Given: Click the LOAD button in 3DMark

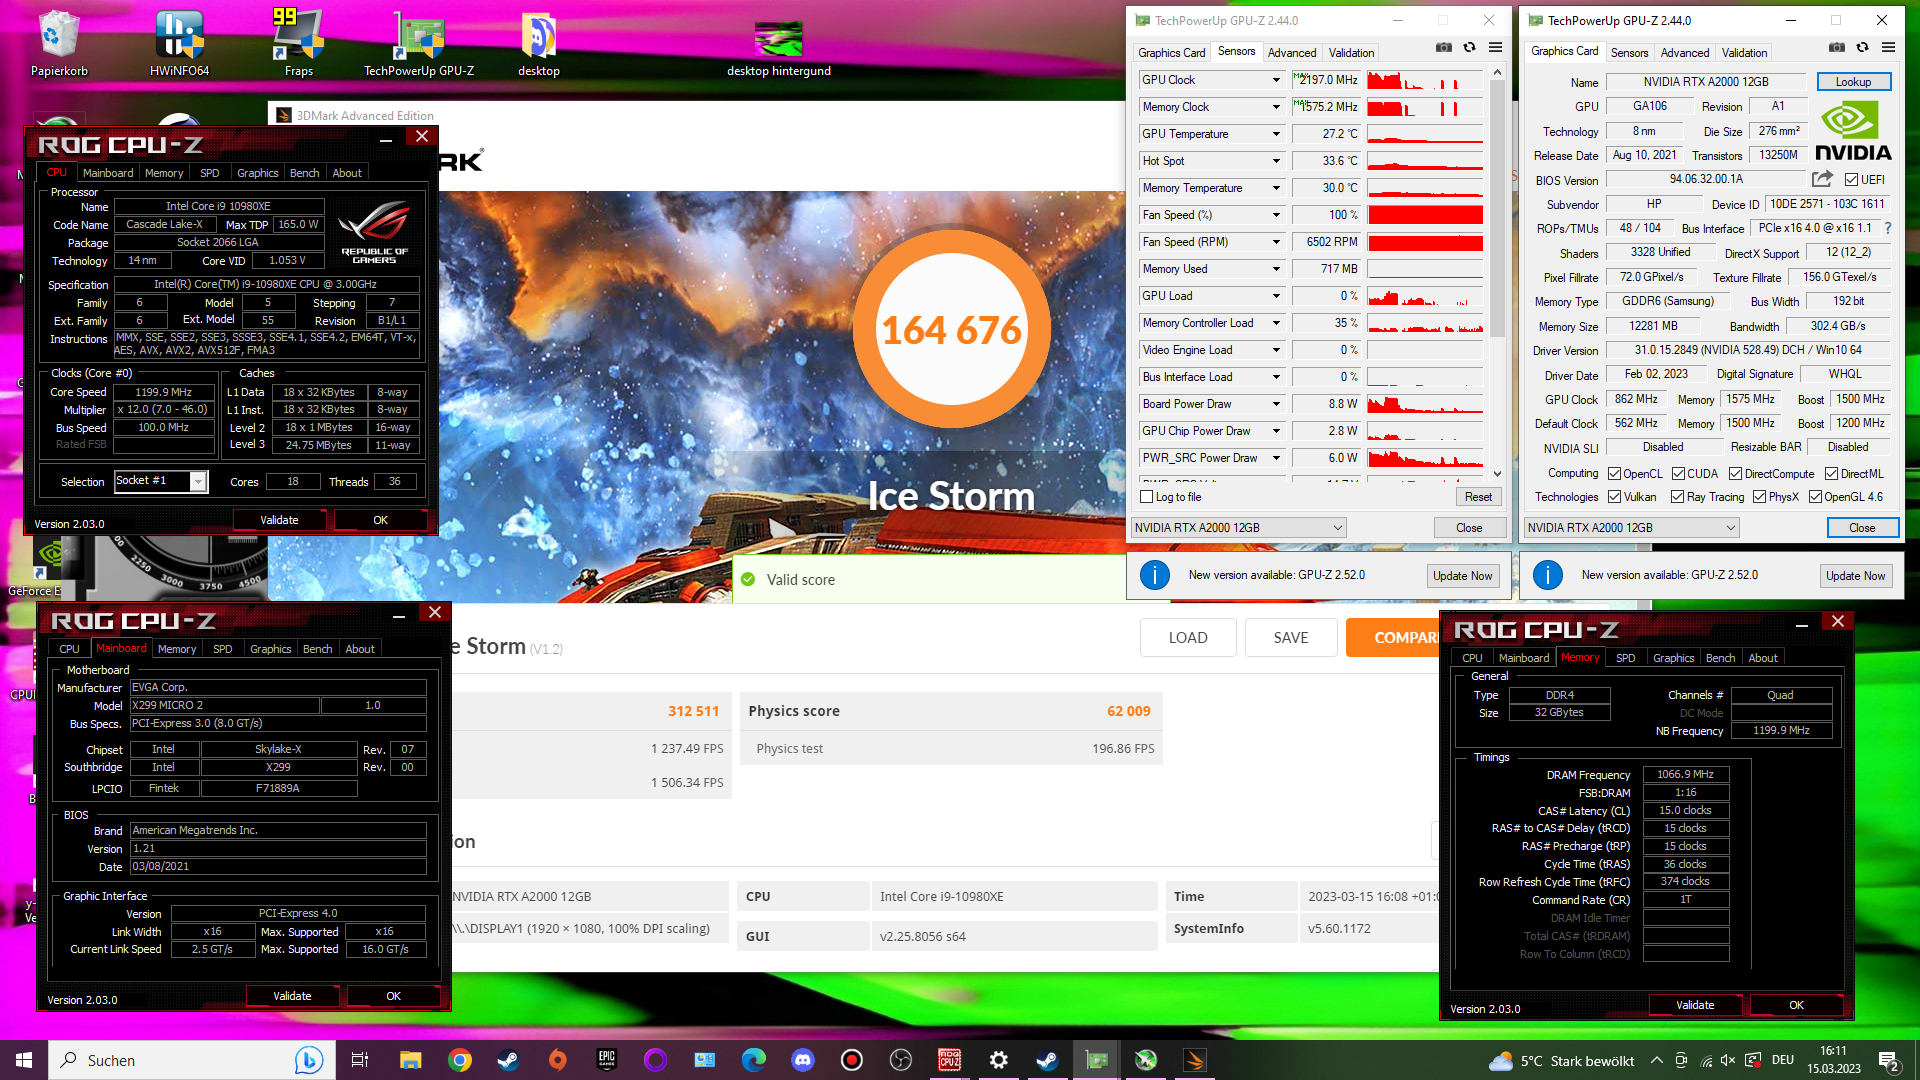Looking at the screenshot, I should (1188, 638).
